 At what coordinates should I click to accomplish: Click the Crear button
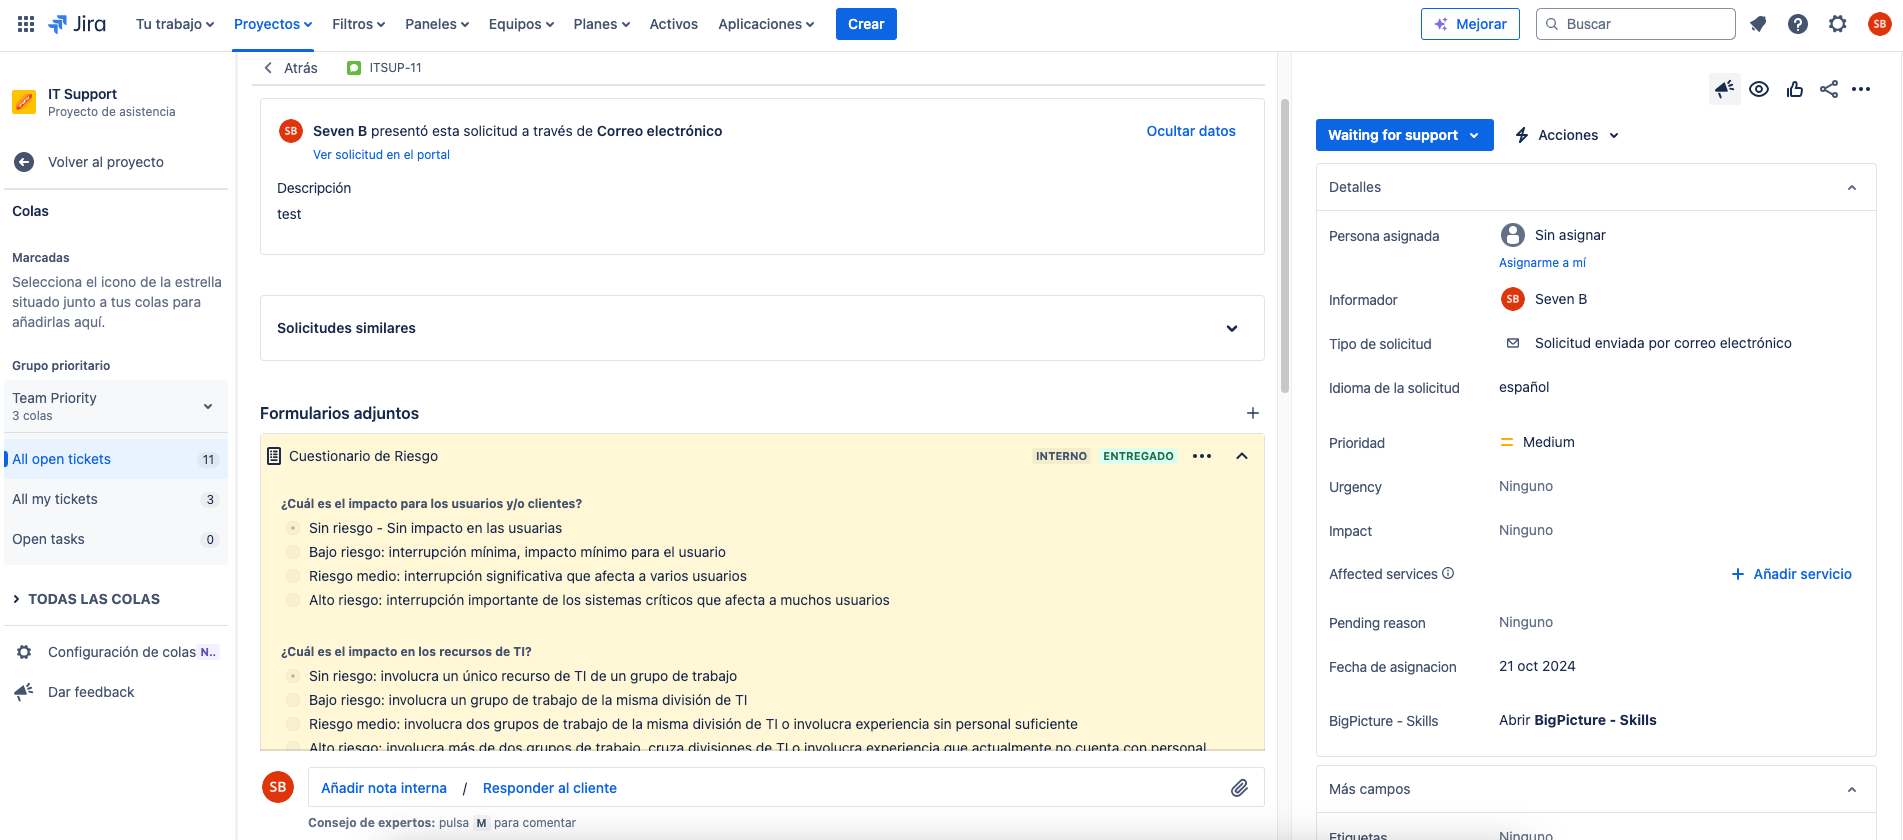point(866,24)
